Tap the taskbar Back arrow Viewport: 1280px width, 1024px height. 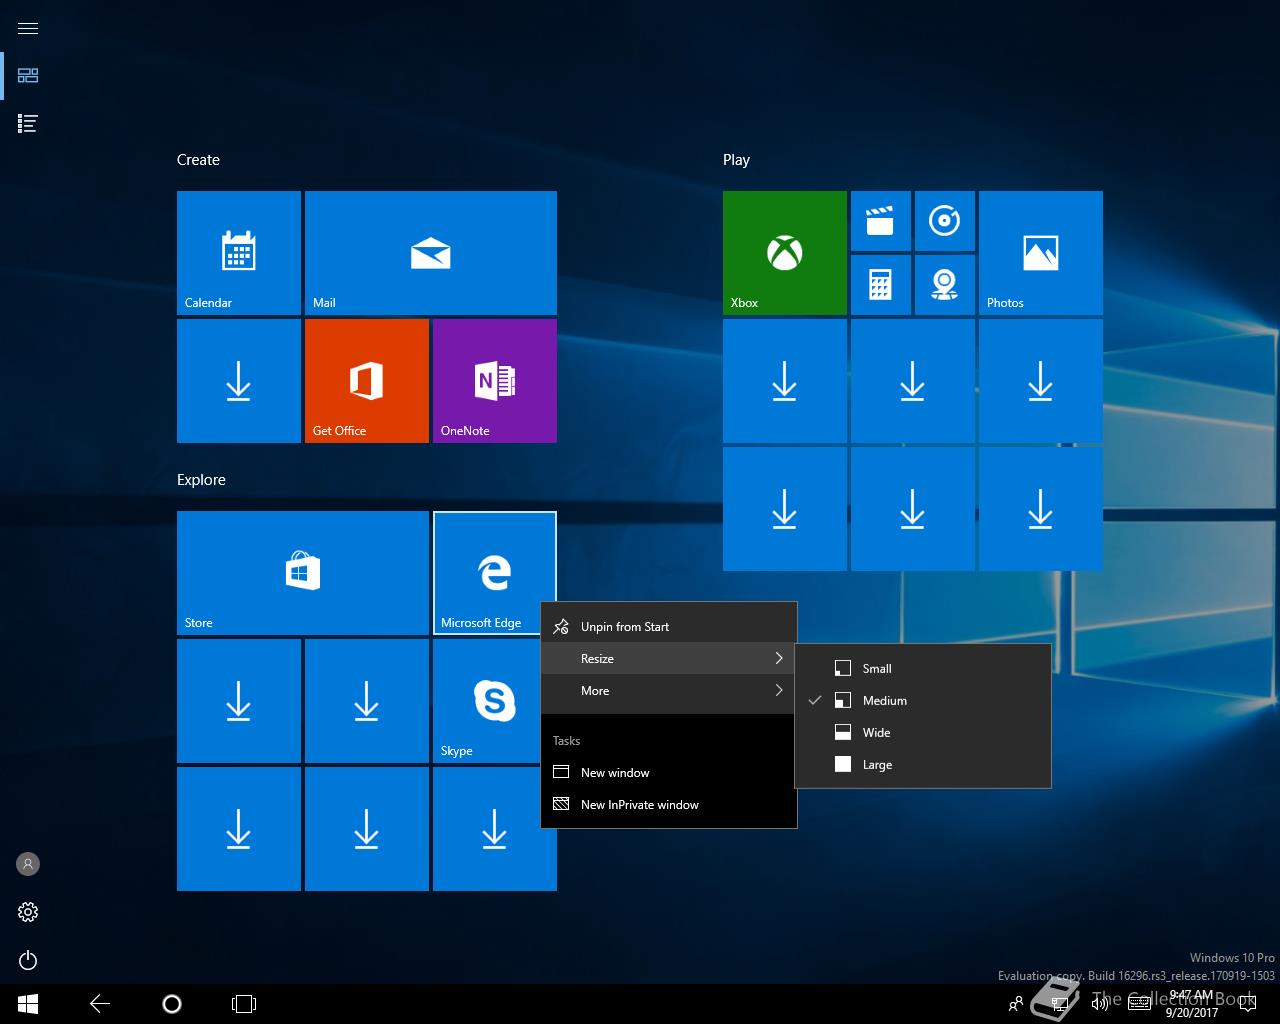[100, 1004]
